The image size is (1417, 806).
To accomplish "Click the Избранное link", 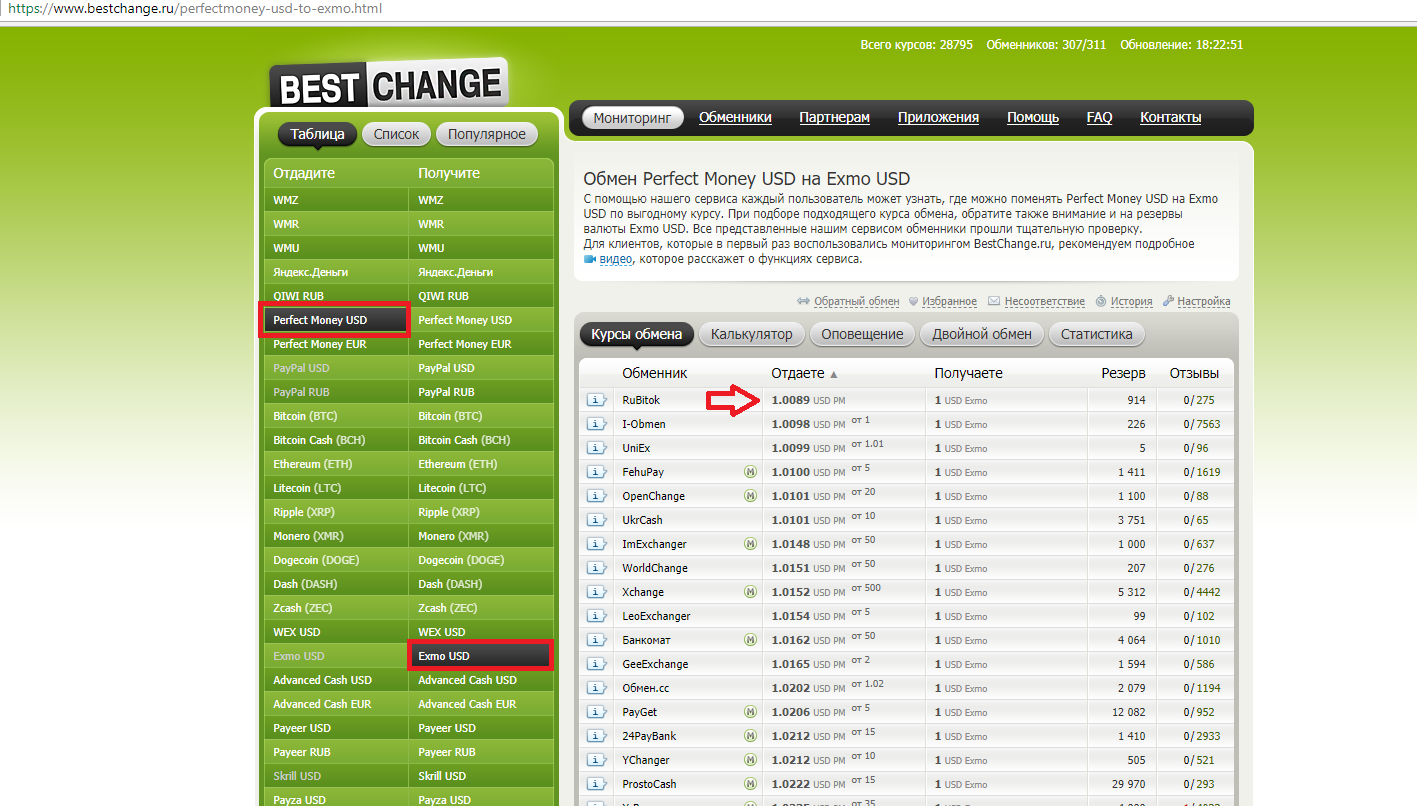I will coord(950,301).
